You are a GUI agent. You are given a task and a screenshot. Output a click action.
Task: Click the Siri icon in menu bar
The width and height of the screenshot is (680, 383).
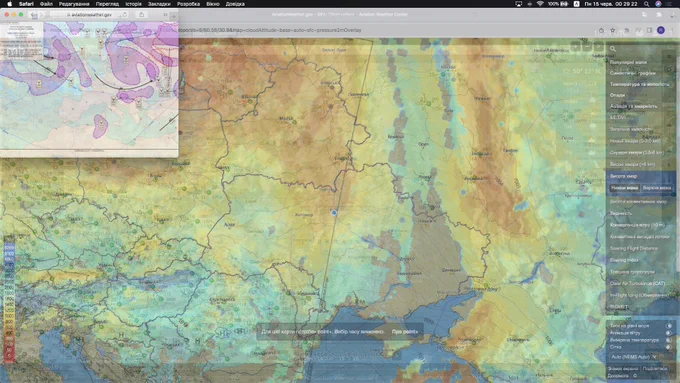pyautogui.click(x=658, y=4)
